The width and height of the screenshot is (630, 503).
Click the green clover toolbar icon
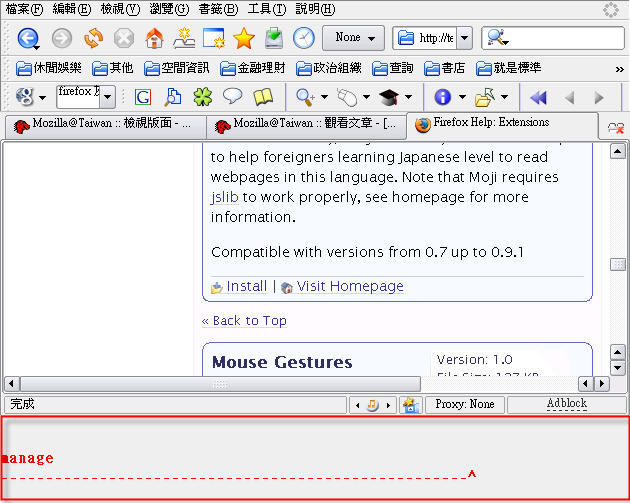203,97
